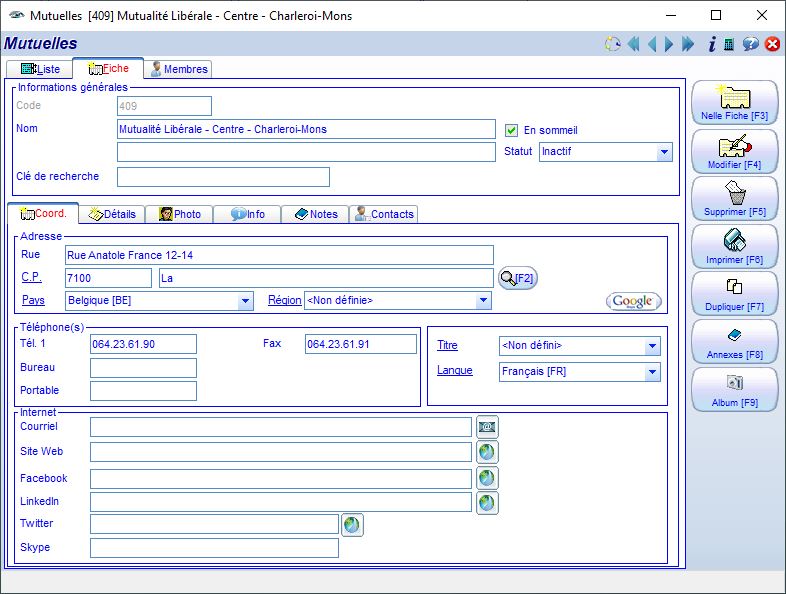
Task: Switch to the Liste tab
Action: pyautogui.click(x=40, y=69)
